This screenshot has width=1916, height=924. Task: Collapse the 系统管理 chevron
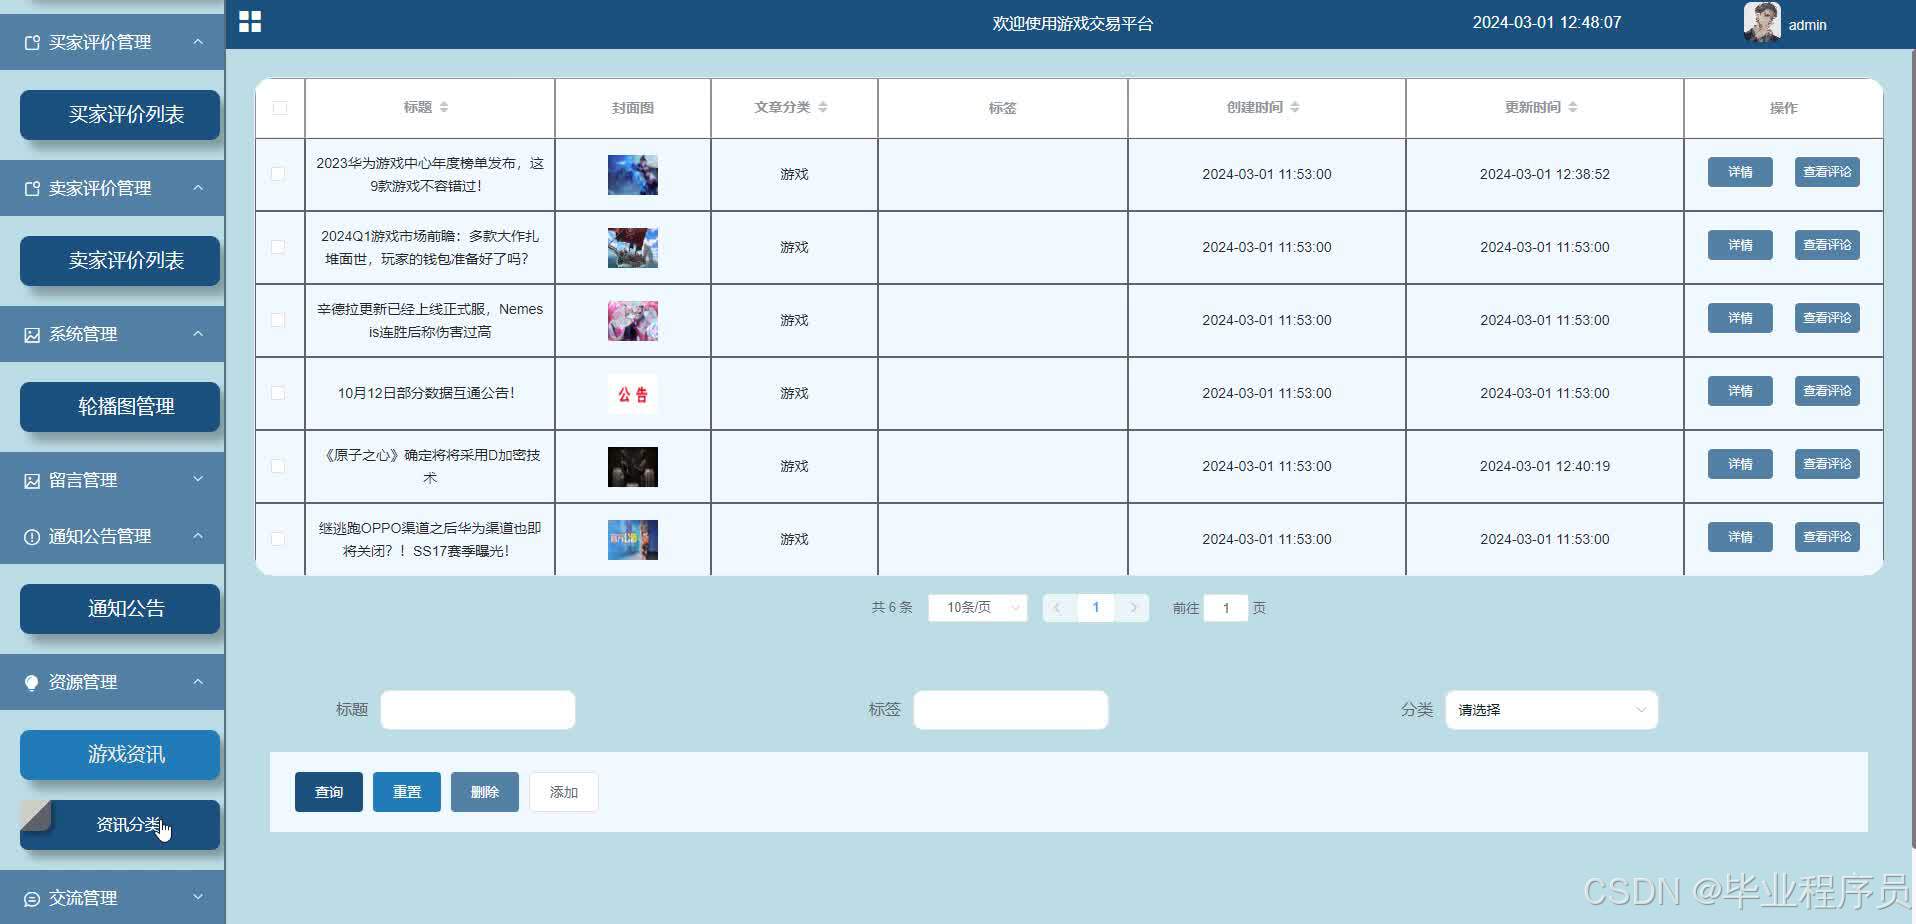pyautogui.click(x=198, y=334)
